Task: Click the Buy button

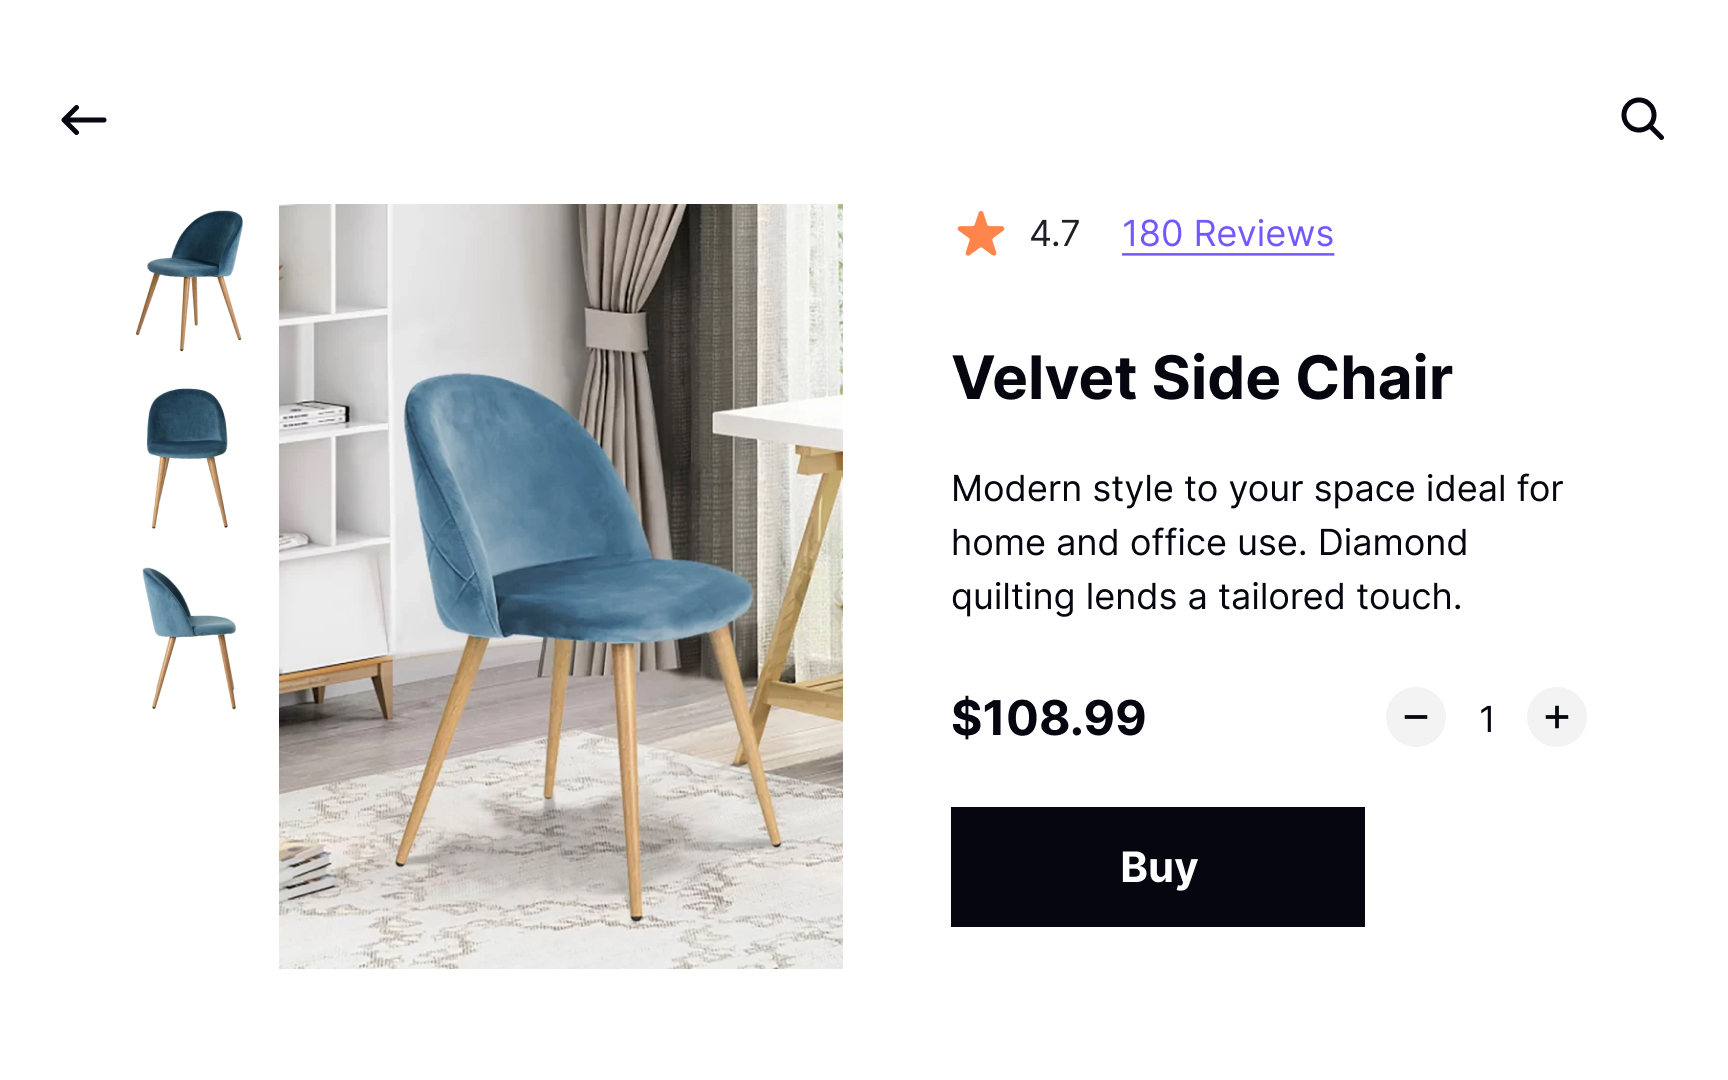Action: [x=1158, y=867]
